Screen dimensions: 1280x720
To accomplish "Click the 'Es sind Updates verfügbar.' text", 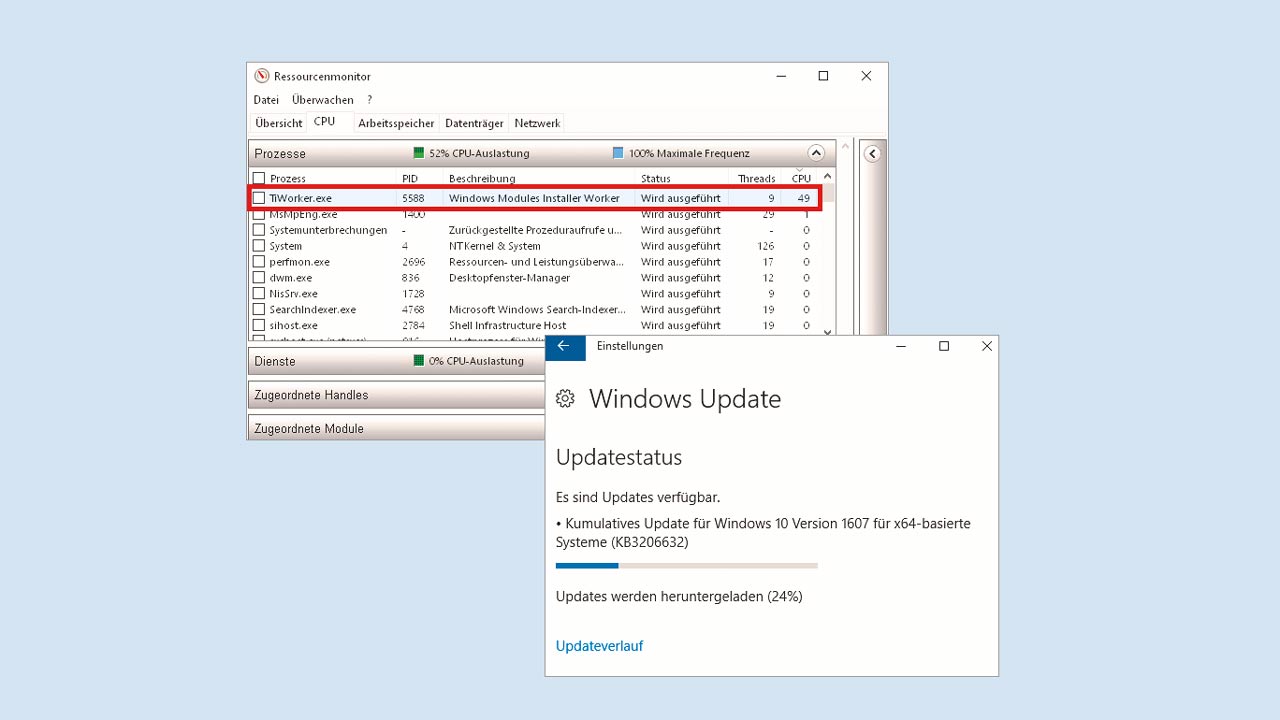I will pos(638,497).
